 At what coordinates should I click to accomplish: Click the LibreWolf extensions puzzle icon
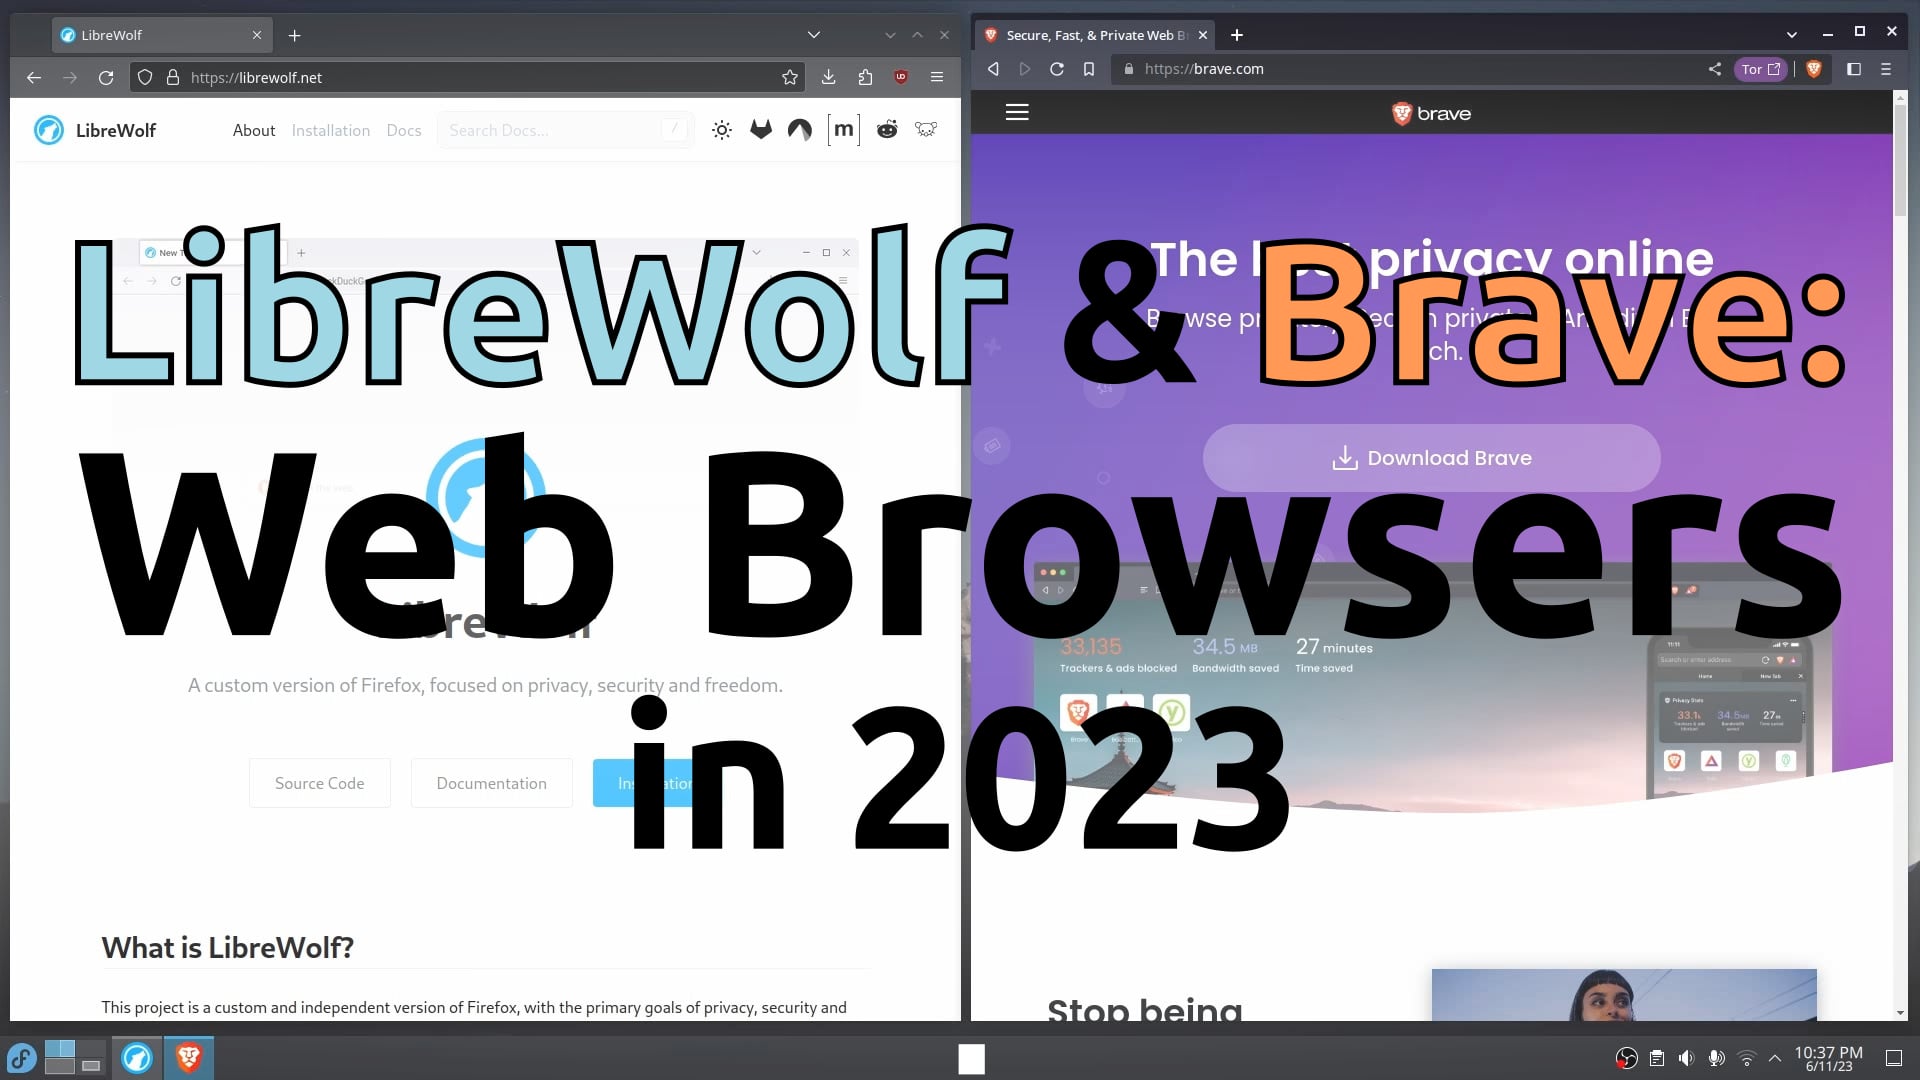coord(865,76)
